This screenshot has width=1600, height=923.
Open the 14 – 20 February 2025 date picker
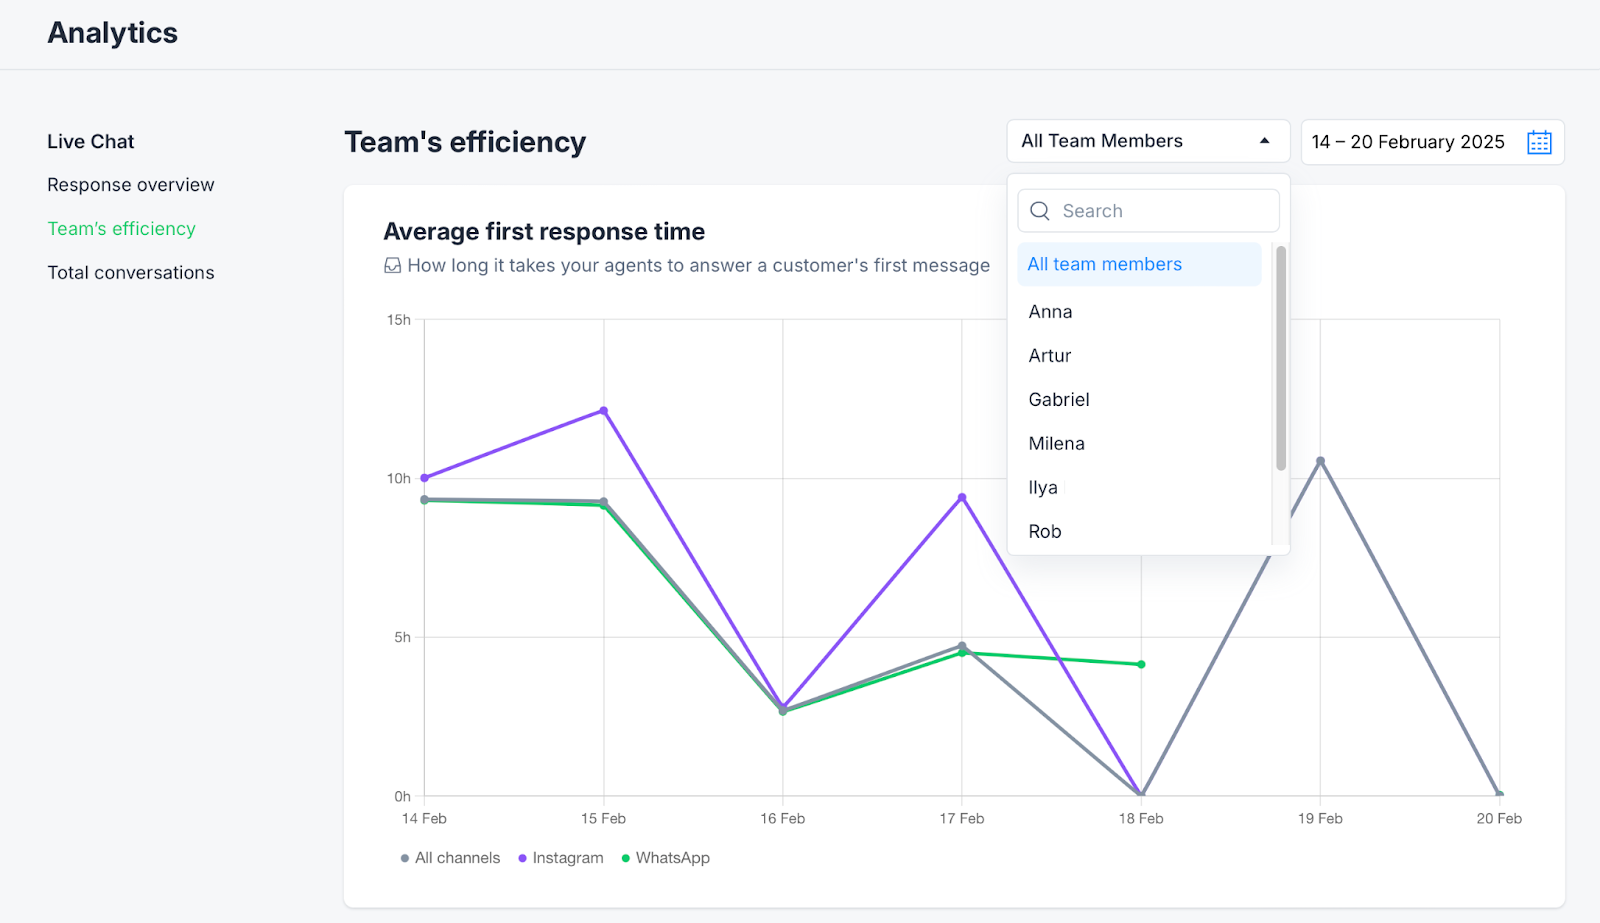pos(1432,142)
